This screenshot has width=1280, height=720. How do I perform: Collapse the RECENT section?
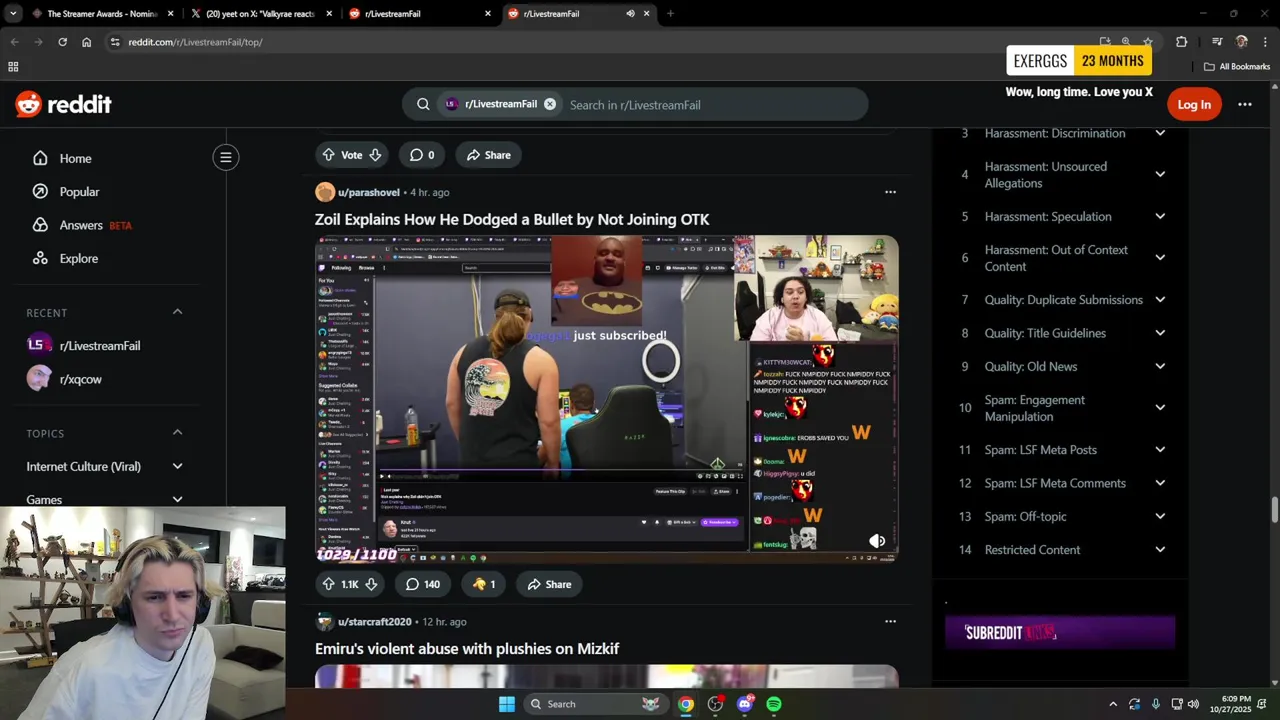click(x=177, y=312)
